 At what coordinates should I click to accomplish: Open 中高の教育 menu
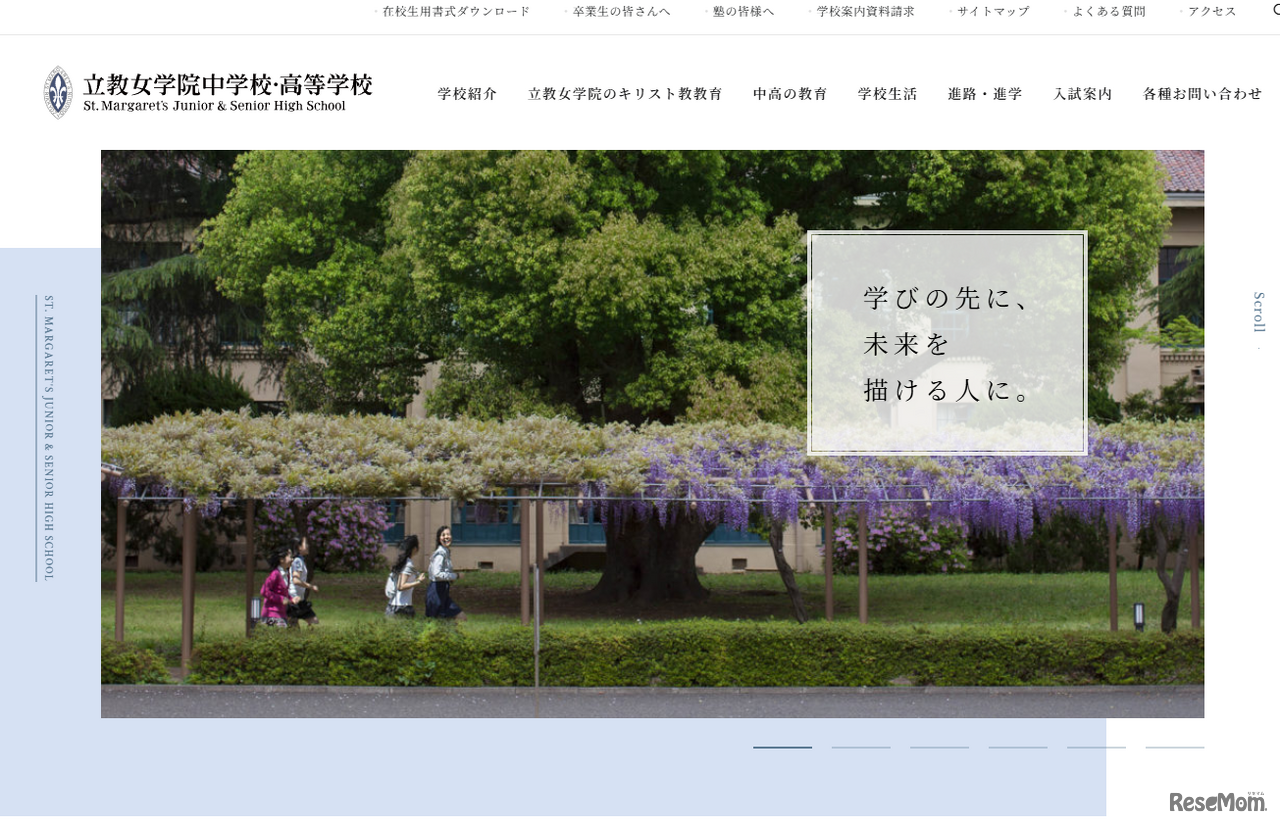coord(790,94)
